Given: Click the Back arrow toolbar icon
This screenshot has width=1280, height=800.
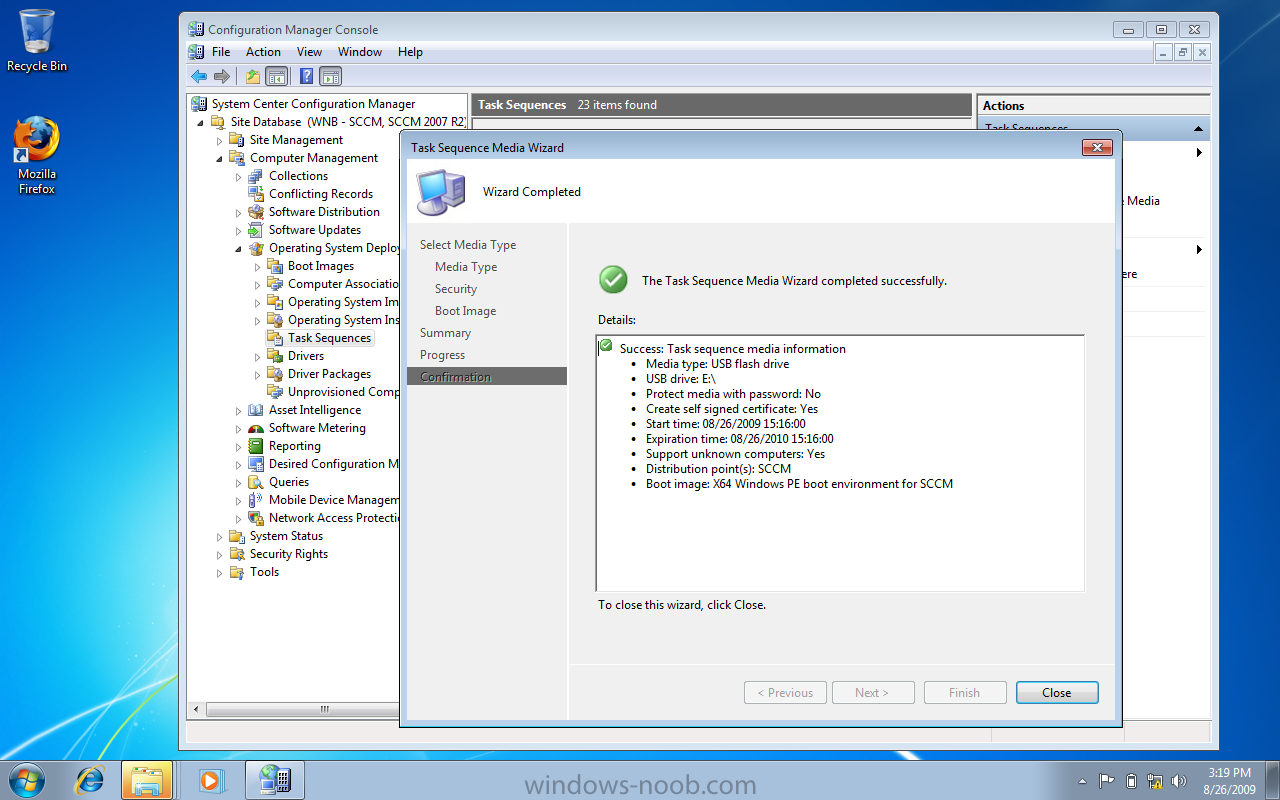Looking at the screenshot, I should [199, 76].
